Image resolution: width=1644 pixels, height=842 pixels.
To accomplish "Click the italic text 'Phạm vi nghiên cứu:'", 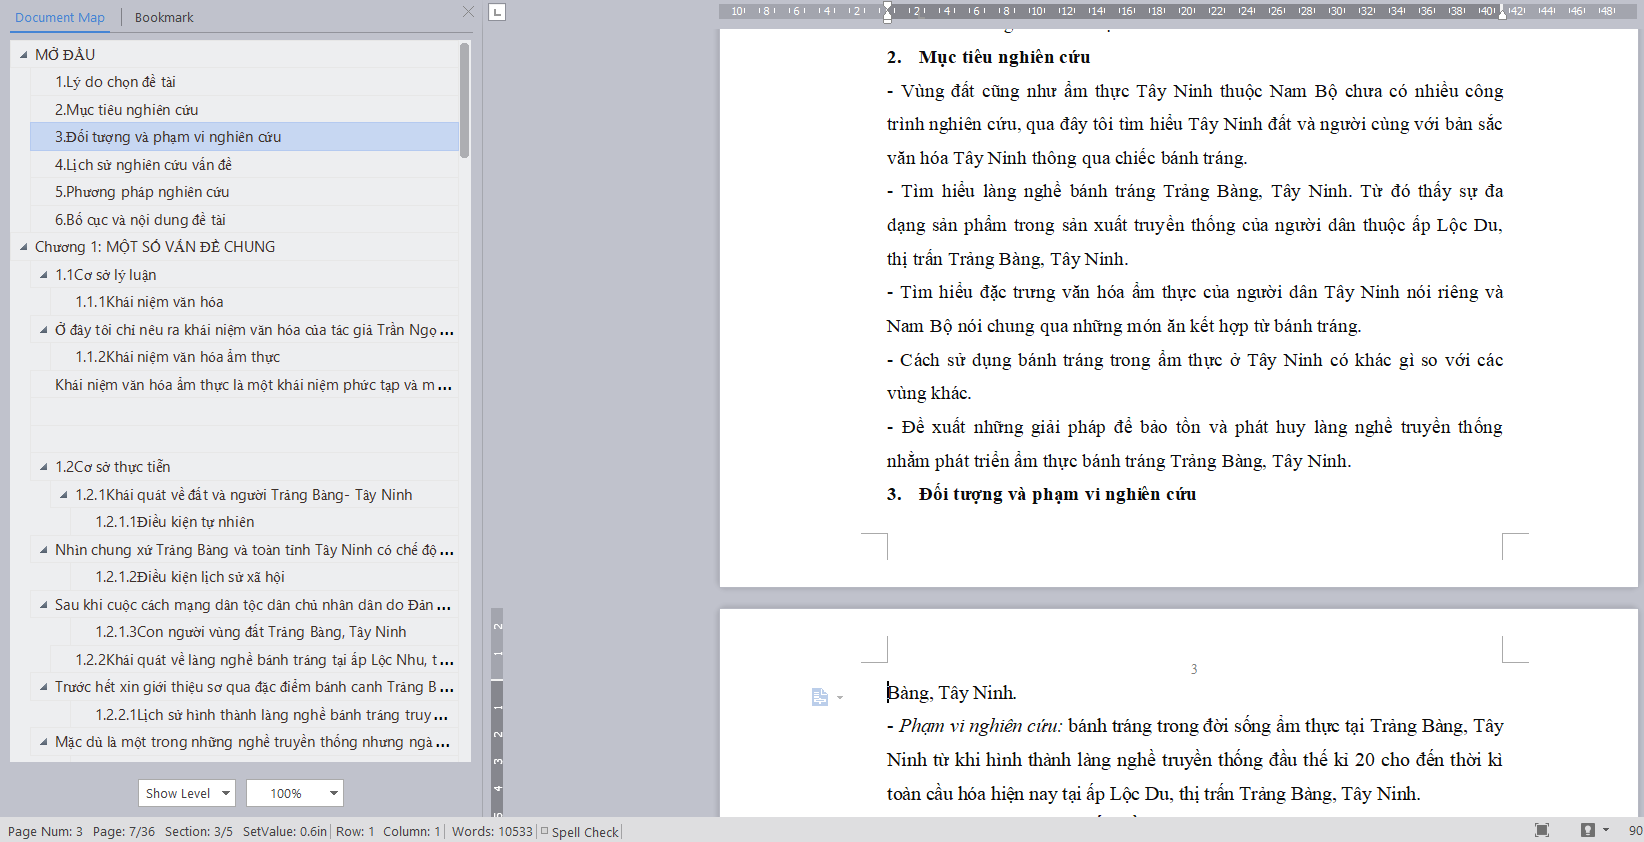I will 980,726.
